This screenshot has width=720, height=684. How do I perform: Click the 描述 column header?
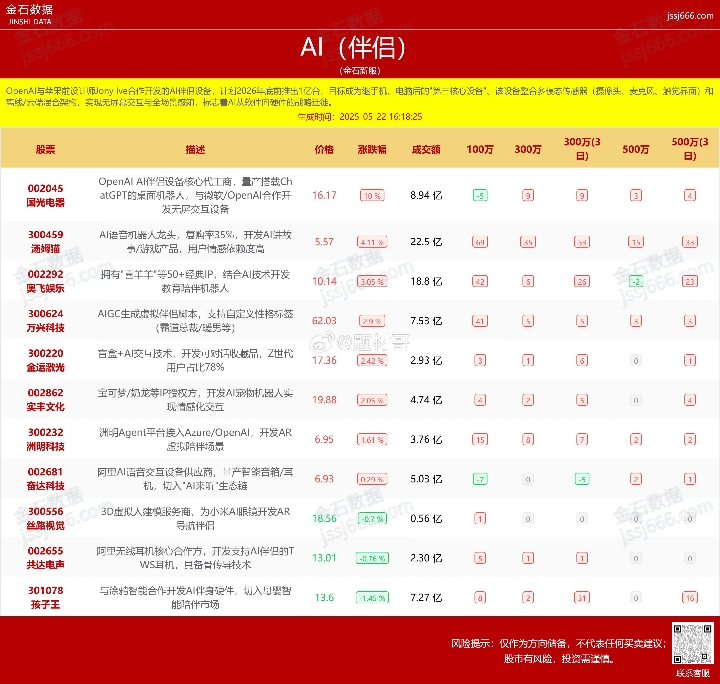[x=195, y=150]
